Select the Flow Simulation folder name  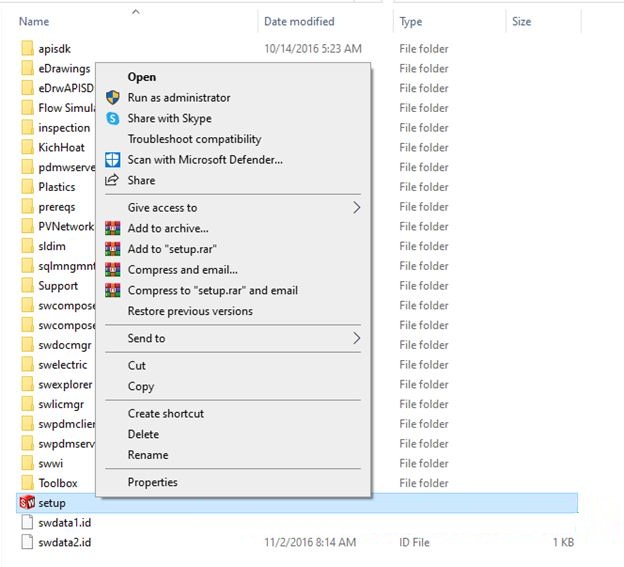point(66,108)
